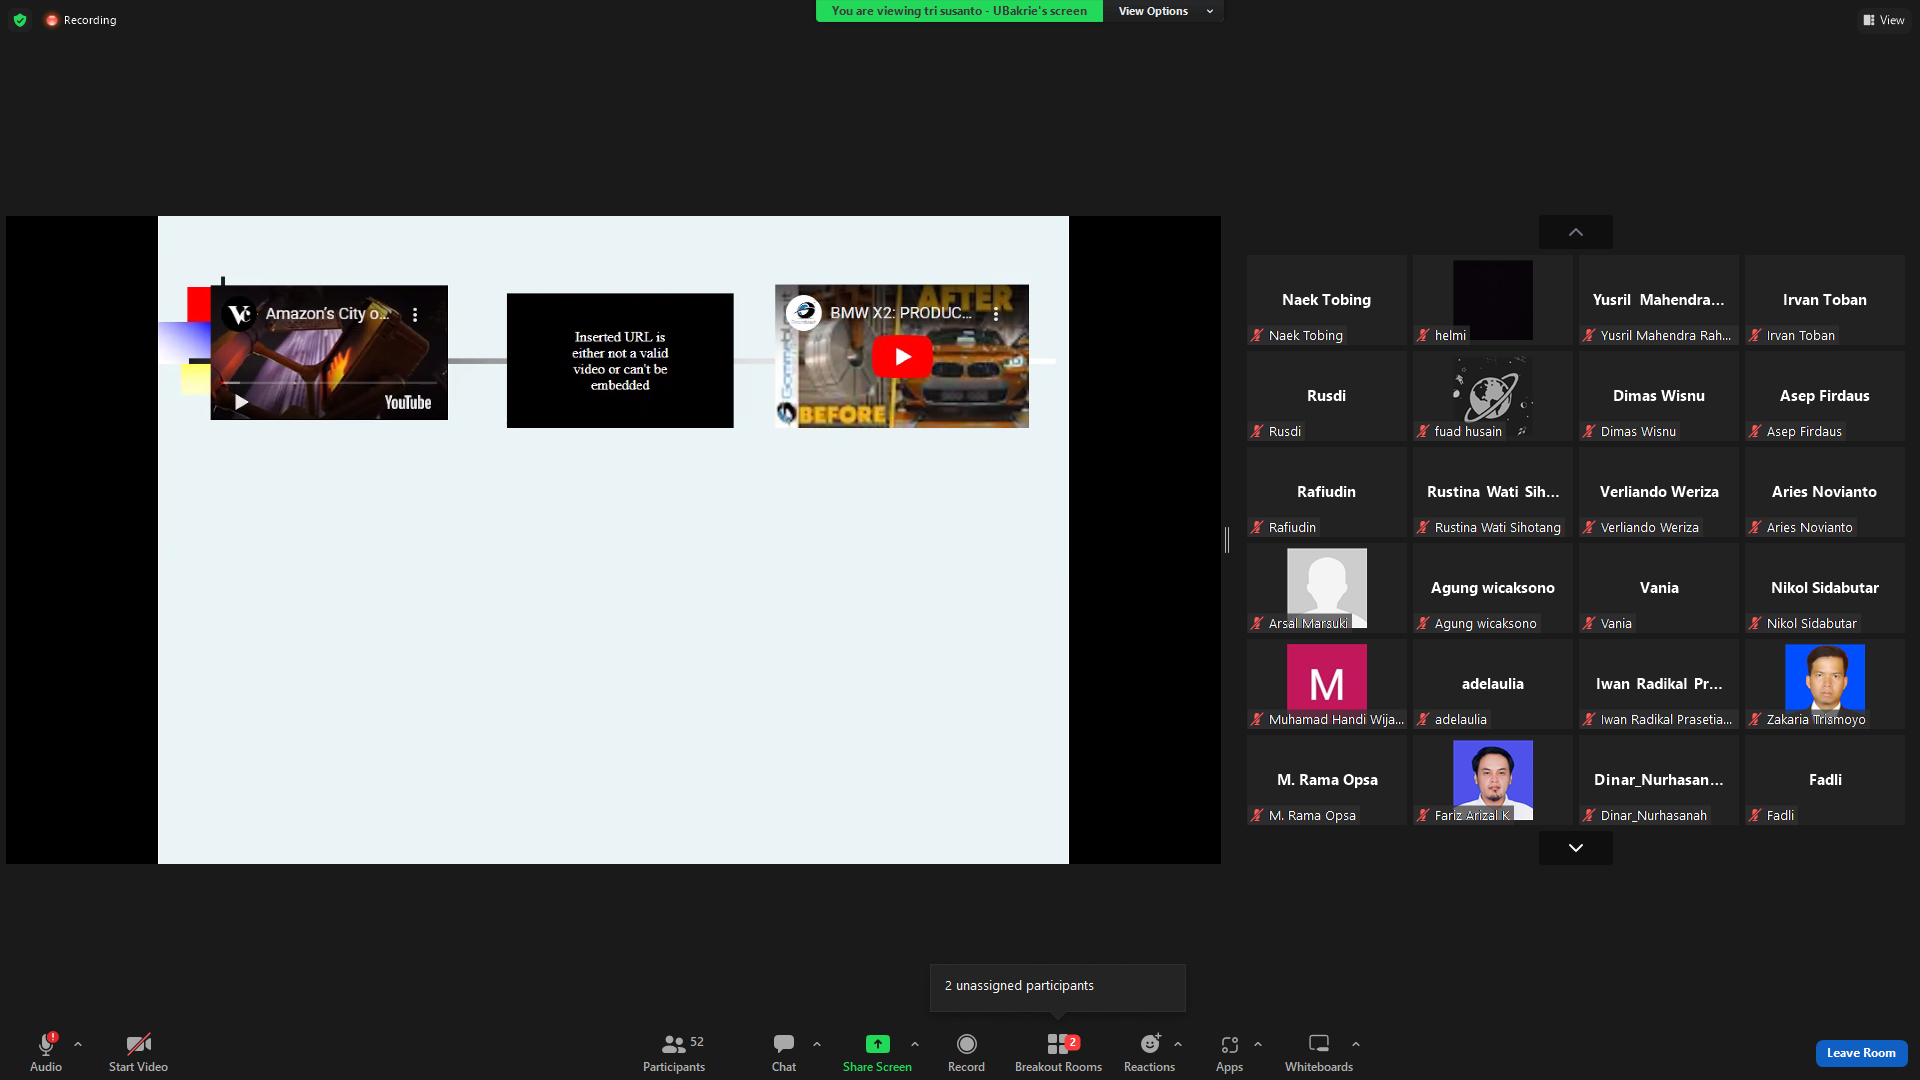Open the View Options dropdown
This screenshot has width=1920, height=1080.
[1164, 11]
